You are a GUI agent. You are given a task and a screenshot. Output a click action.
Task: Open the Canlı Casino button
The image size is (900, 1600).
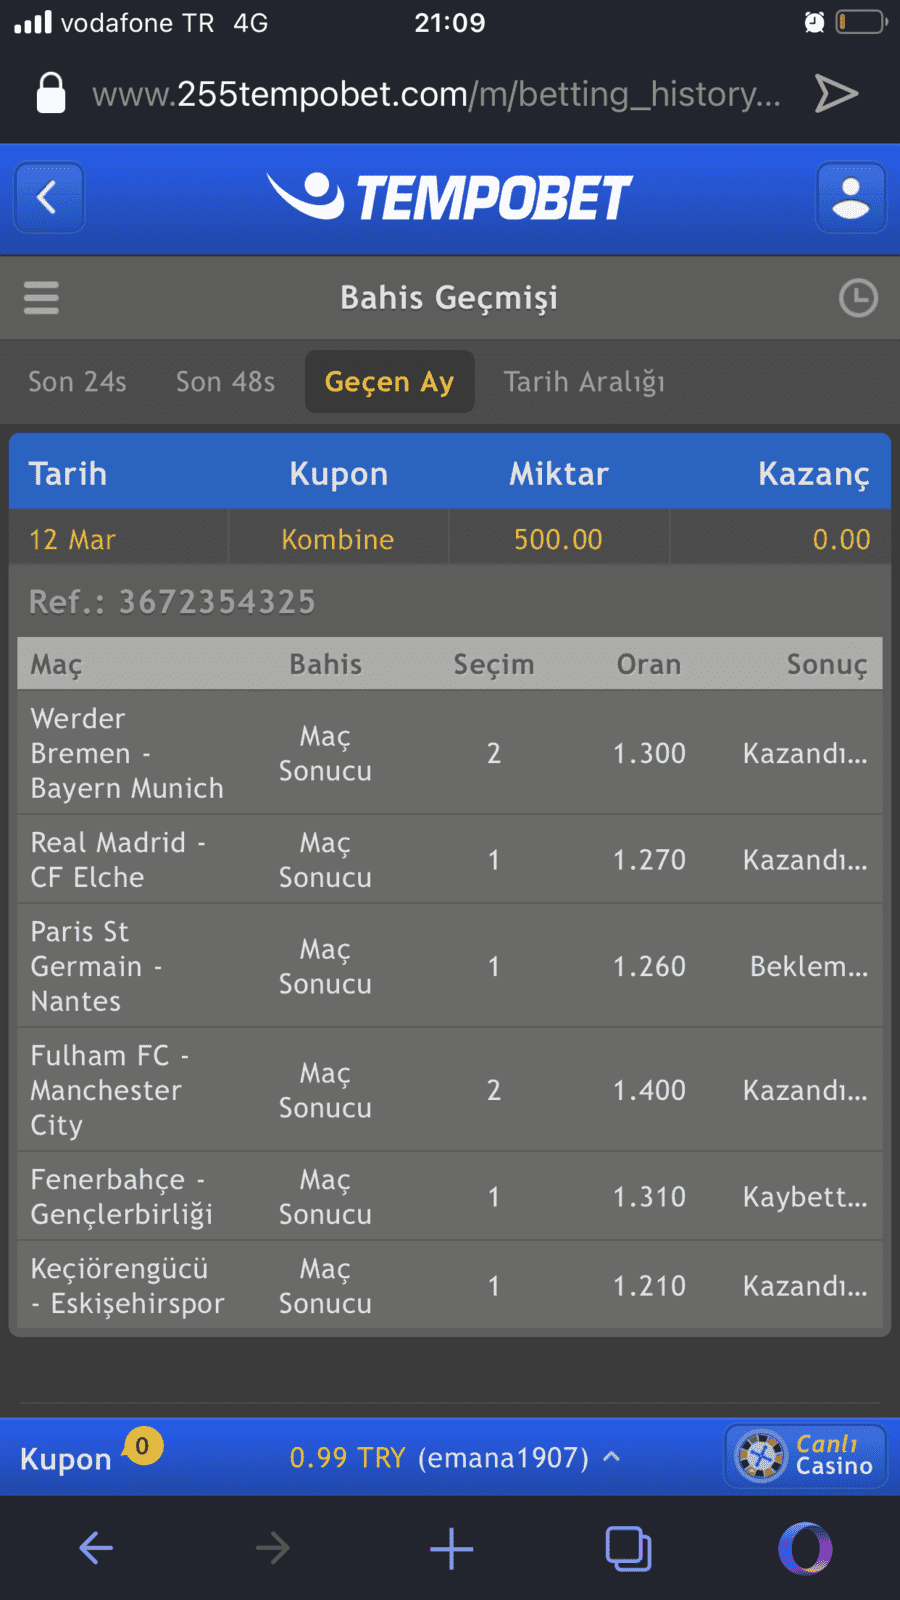pyautogui.click(x=806, y=1456)
